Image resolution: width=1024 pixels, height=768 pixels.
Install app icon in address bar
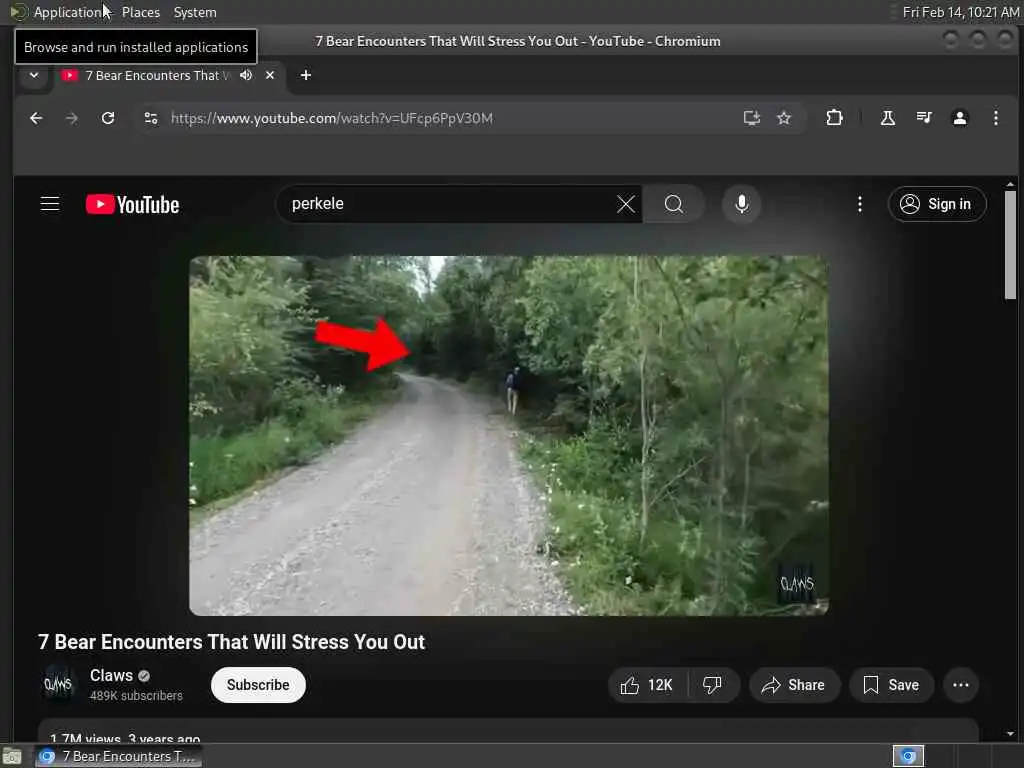pos(752,118)
